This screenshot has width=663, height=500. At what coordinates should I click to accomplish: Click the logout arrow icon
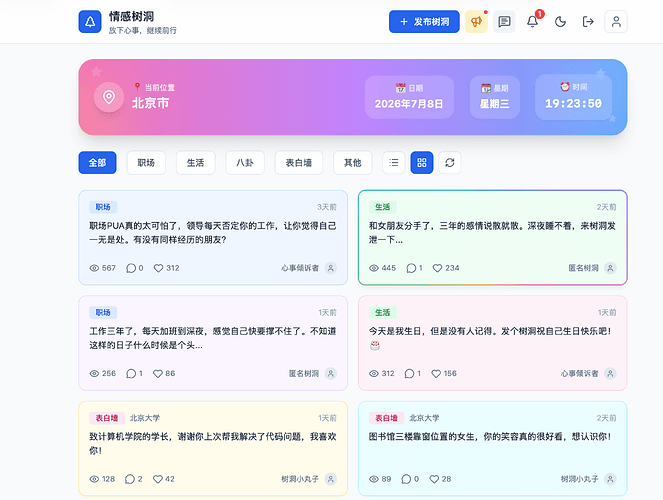click(x=588, y=22)
